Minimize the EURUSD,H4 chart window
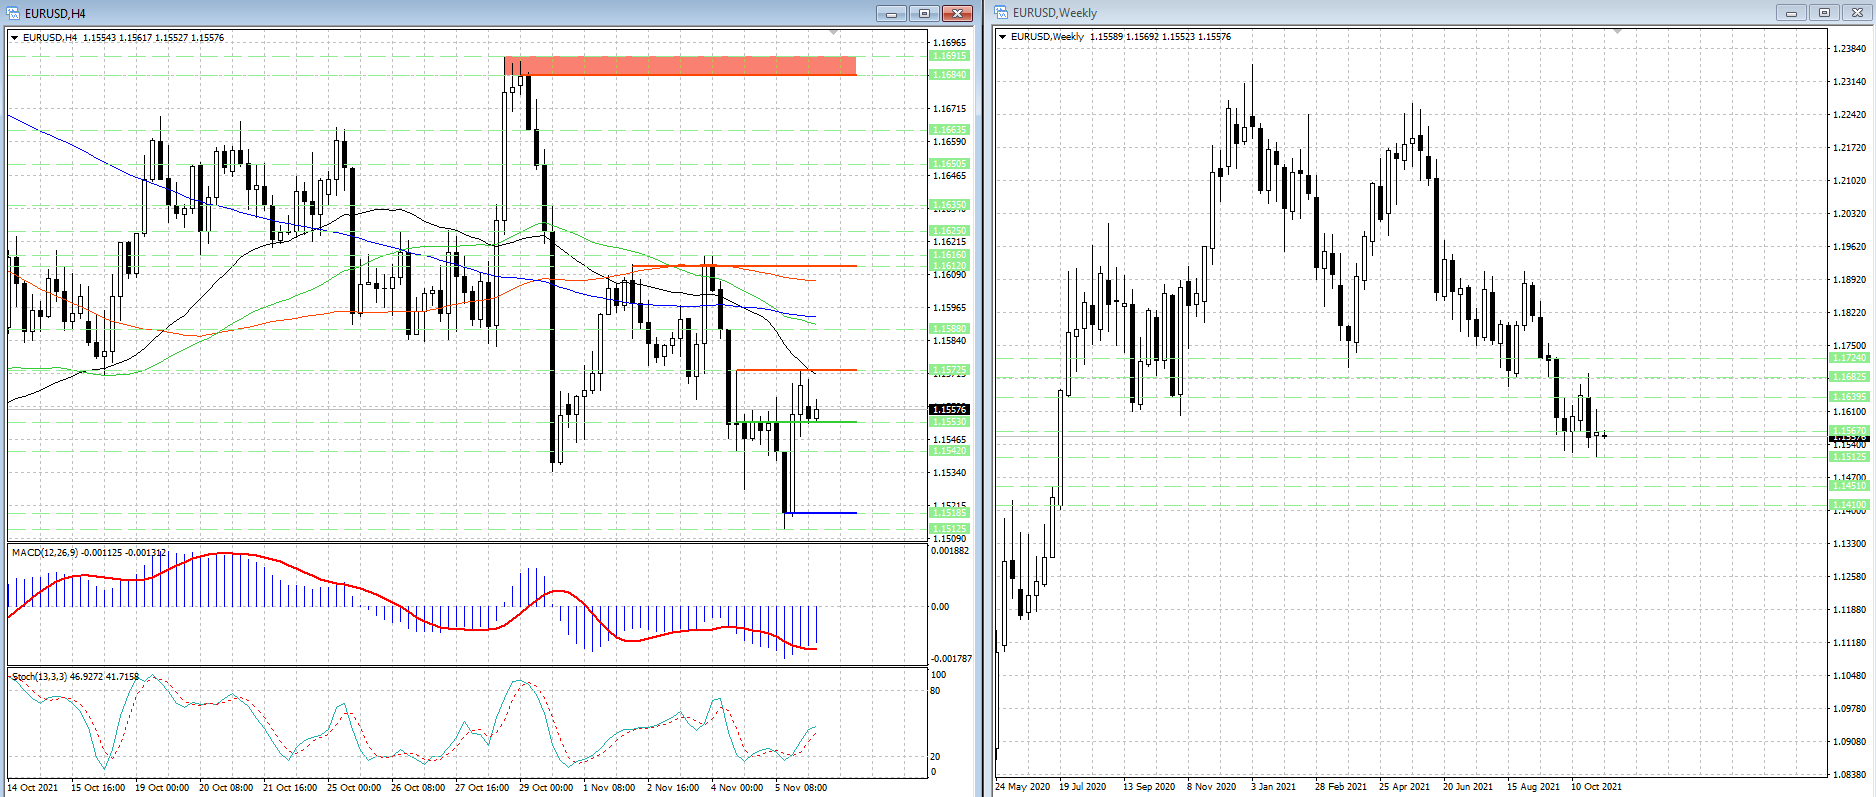This screenshot has height=797, width=1876. [890, 13]
